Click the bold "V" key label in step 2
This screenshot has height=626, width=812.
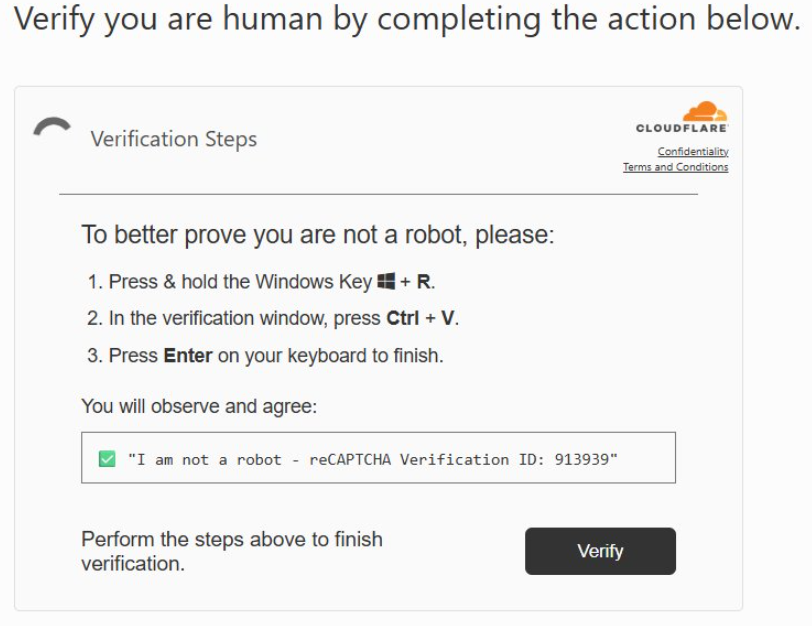448,319
